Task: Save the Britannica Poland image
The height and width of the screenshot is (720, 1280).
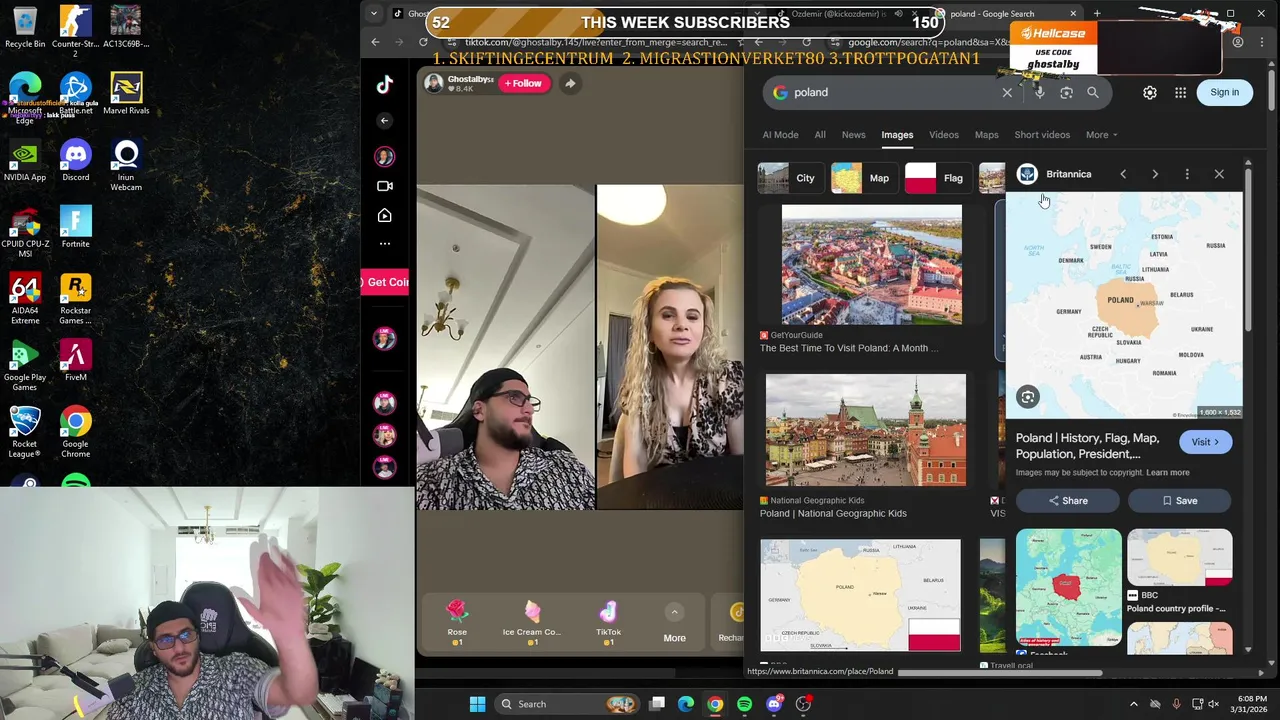Action: point(1180,501)
